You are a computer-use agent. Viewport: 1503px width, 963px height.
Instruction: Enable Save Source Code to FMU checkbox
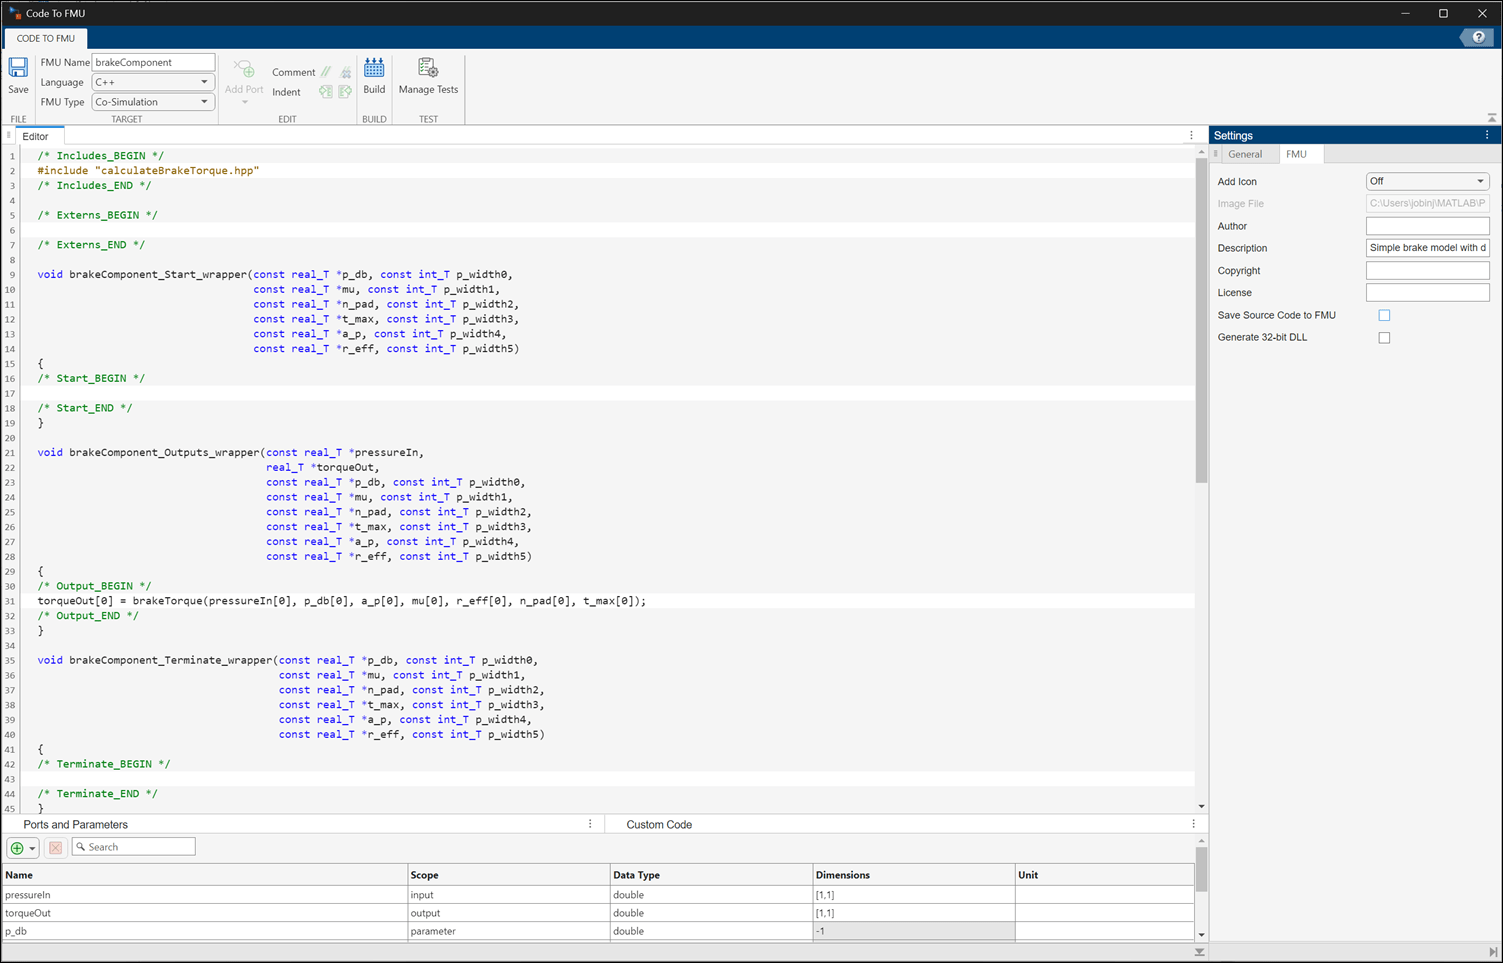pyautogui.click(x=1384, y=315)
